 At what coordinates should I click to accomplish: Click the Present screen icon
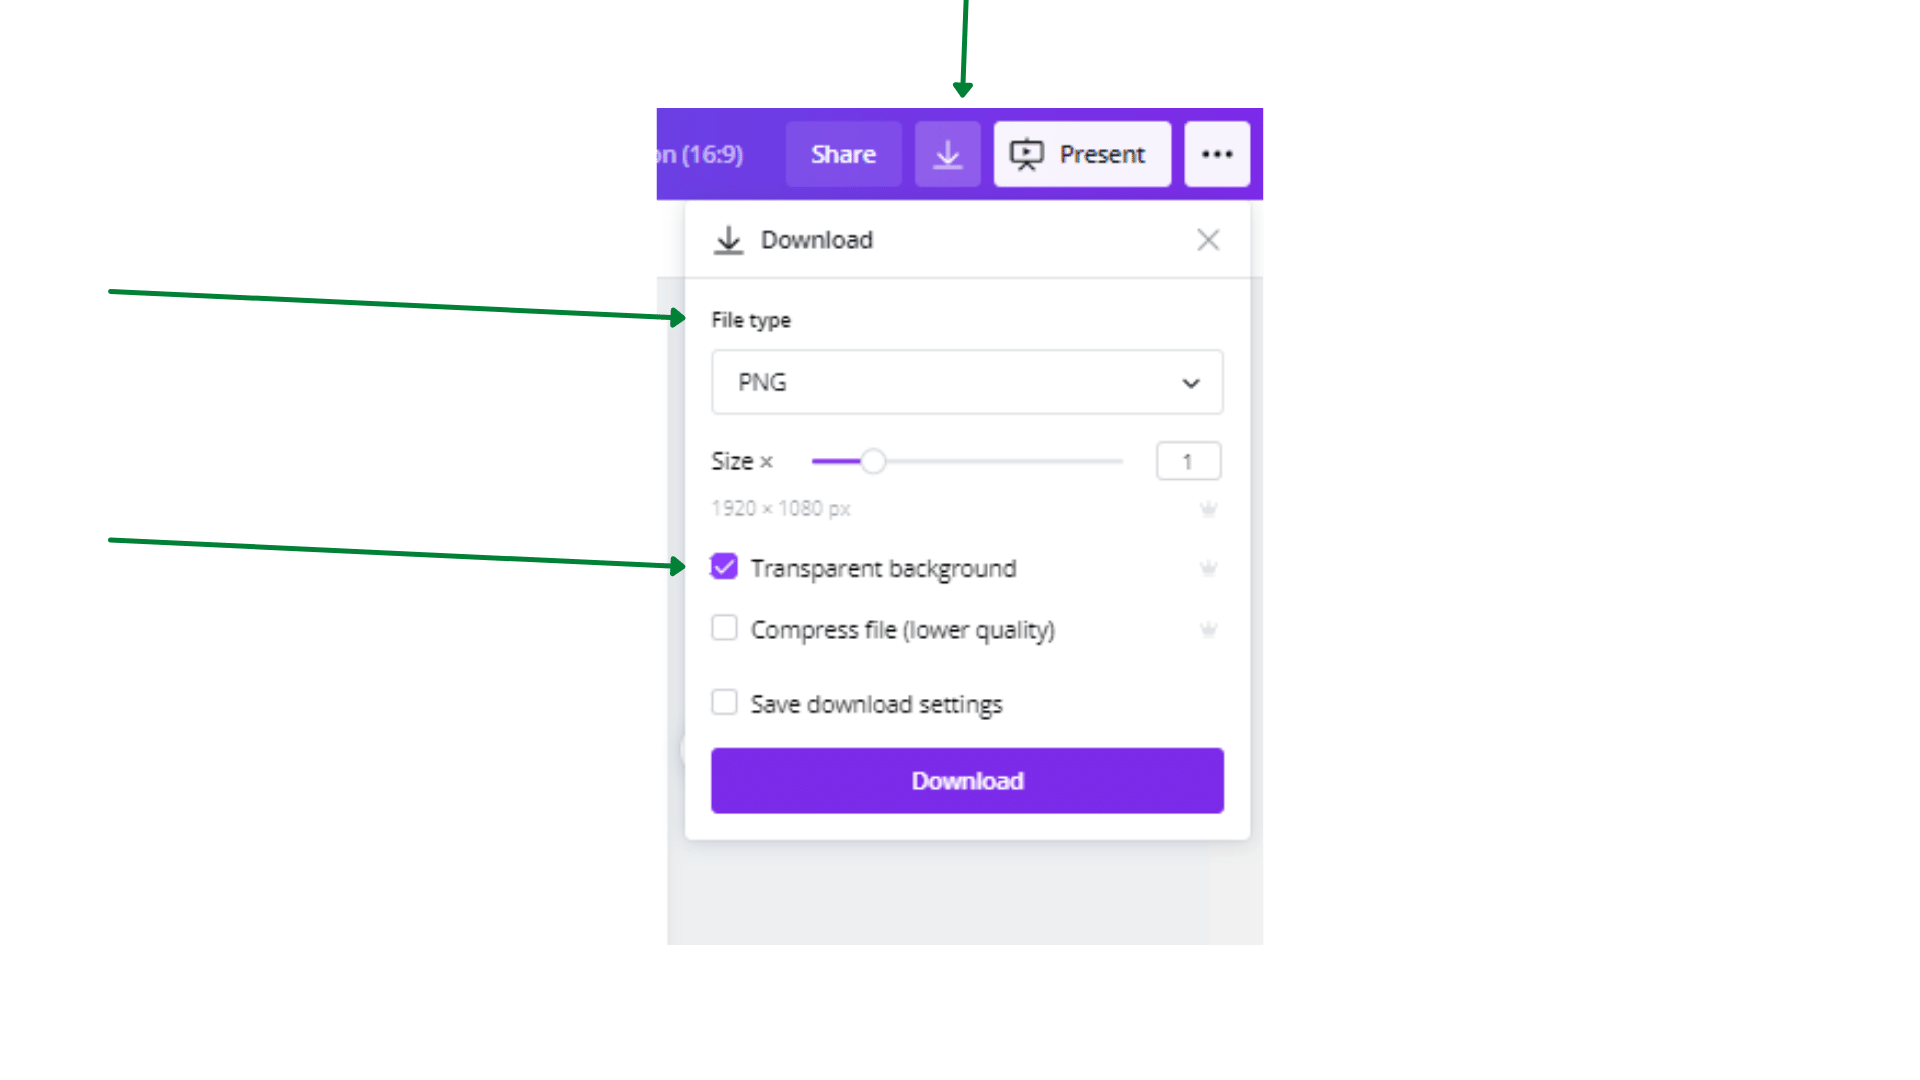coord(1026,154)
